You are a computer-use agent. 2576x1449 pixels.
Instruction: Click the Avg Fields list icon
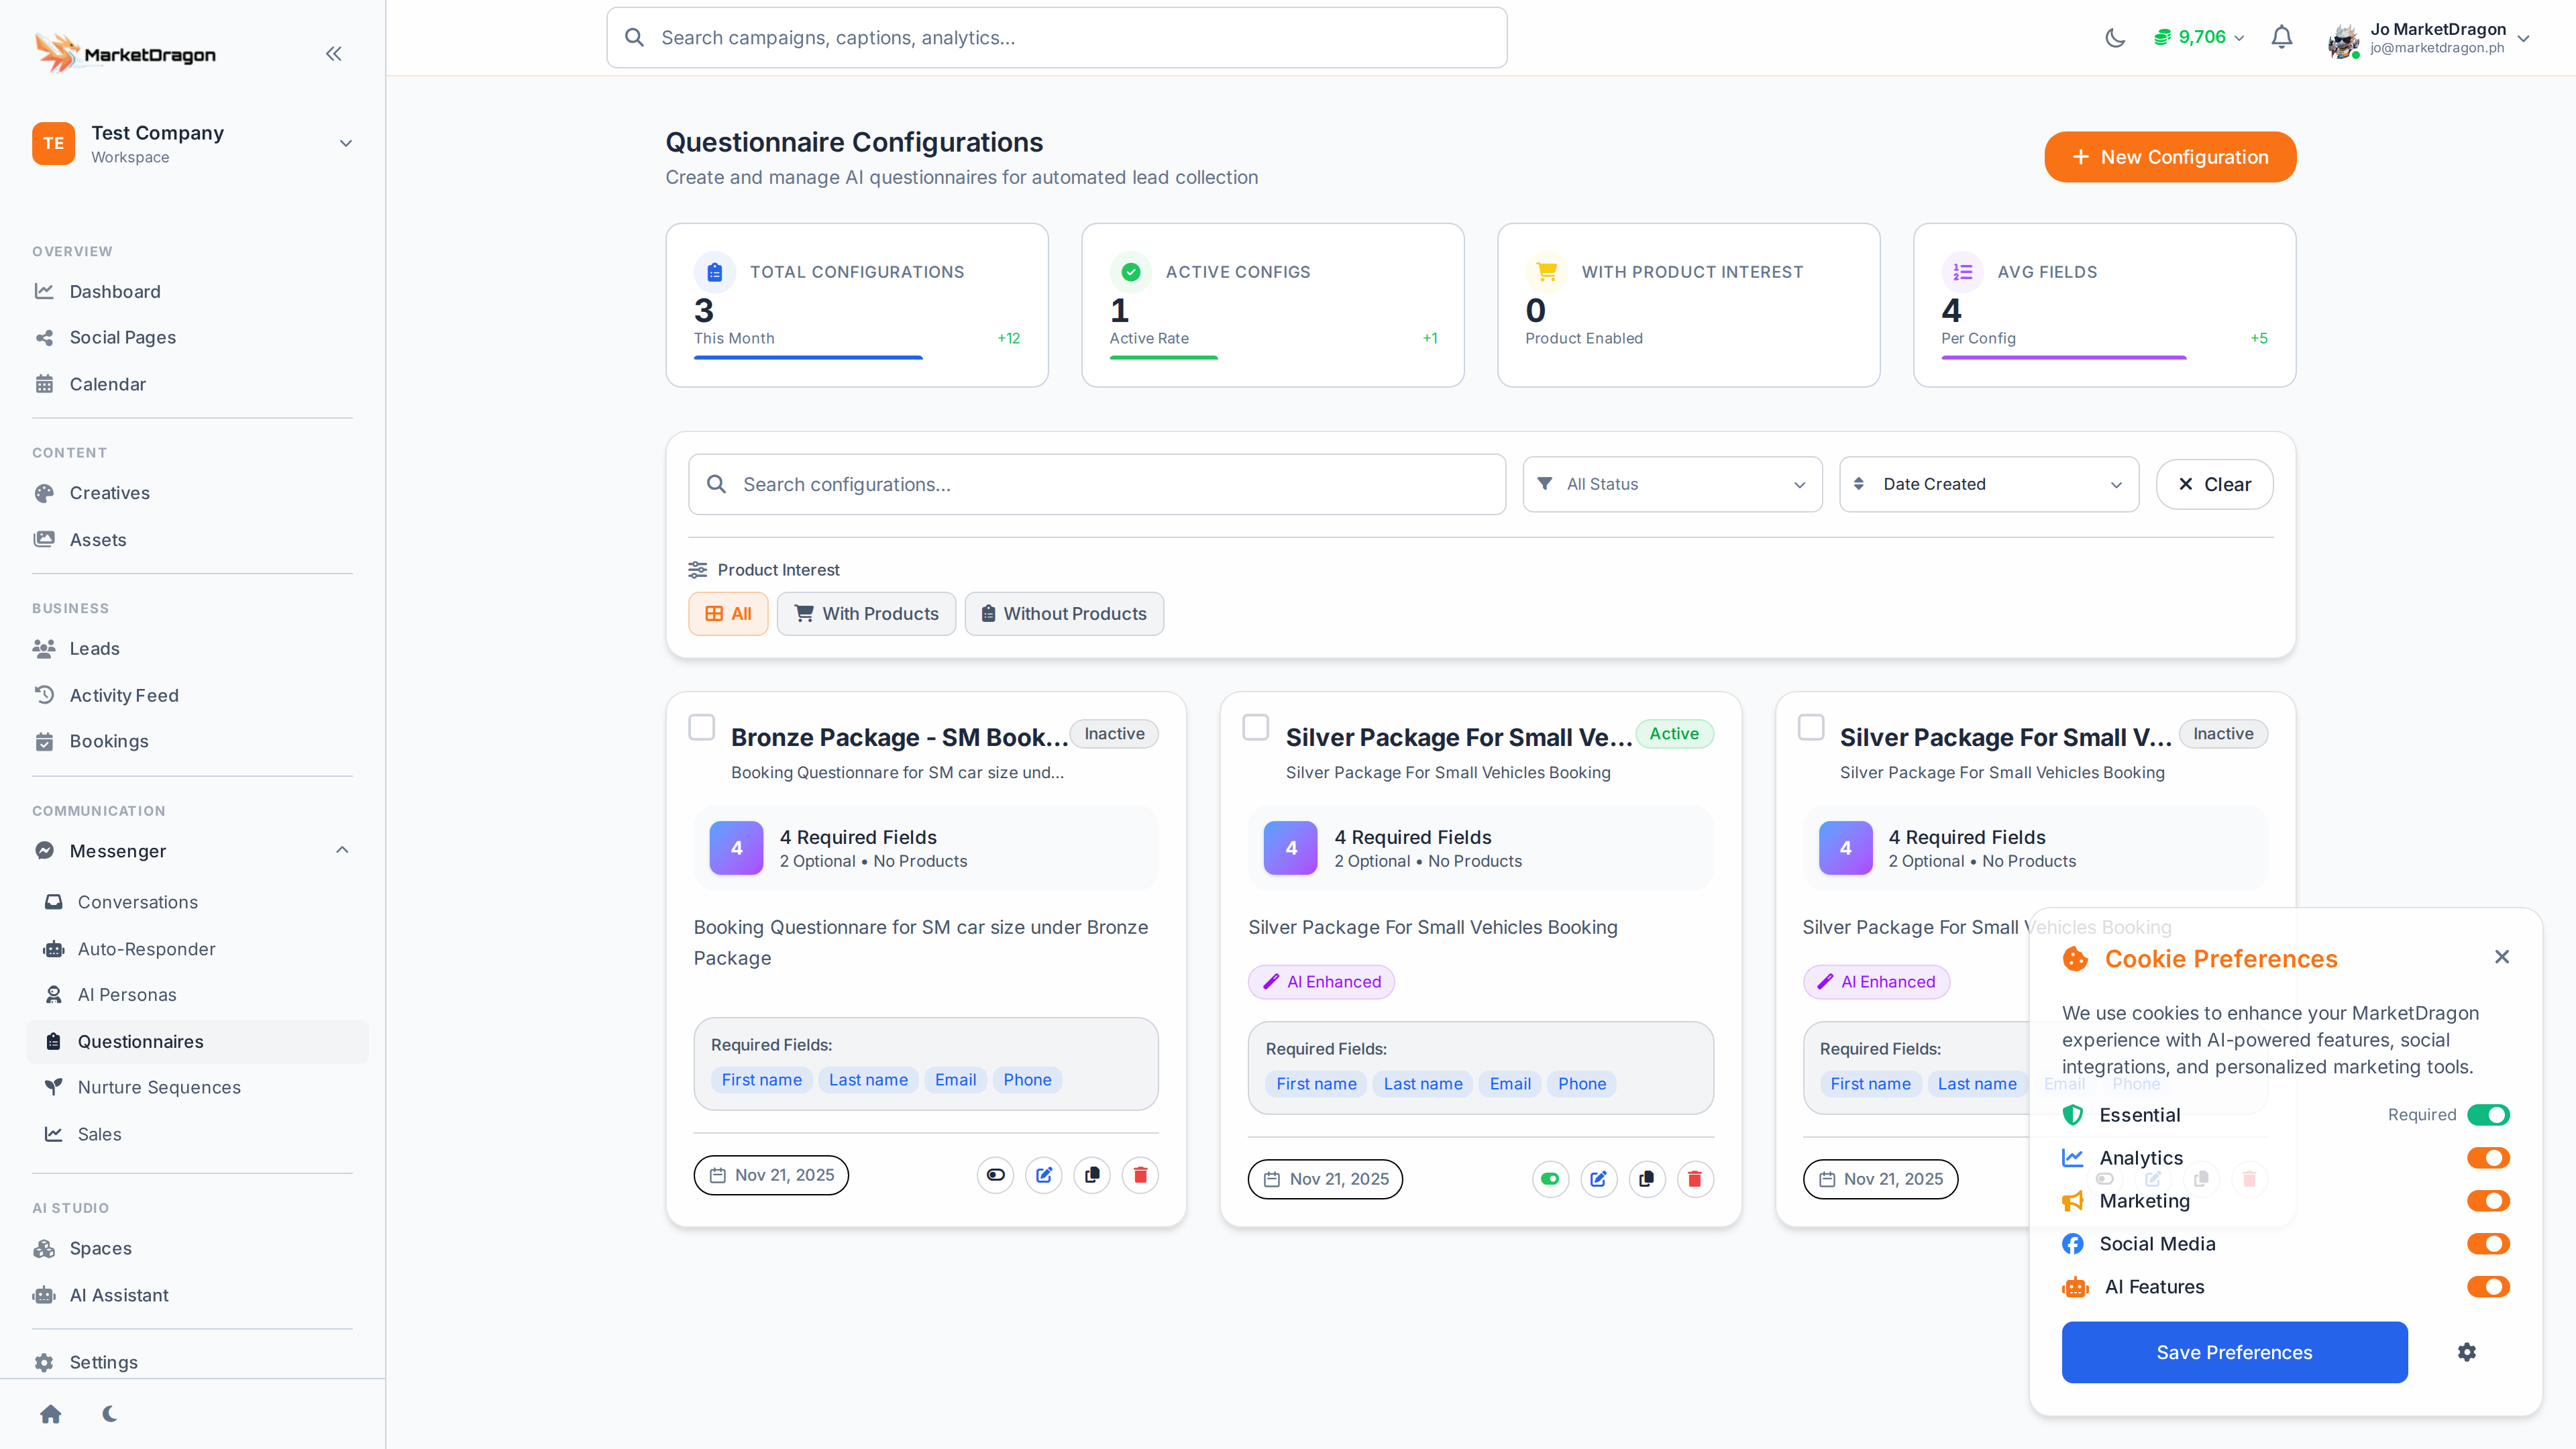point(1963,272)
